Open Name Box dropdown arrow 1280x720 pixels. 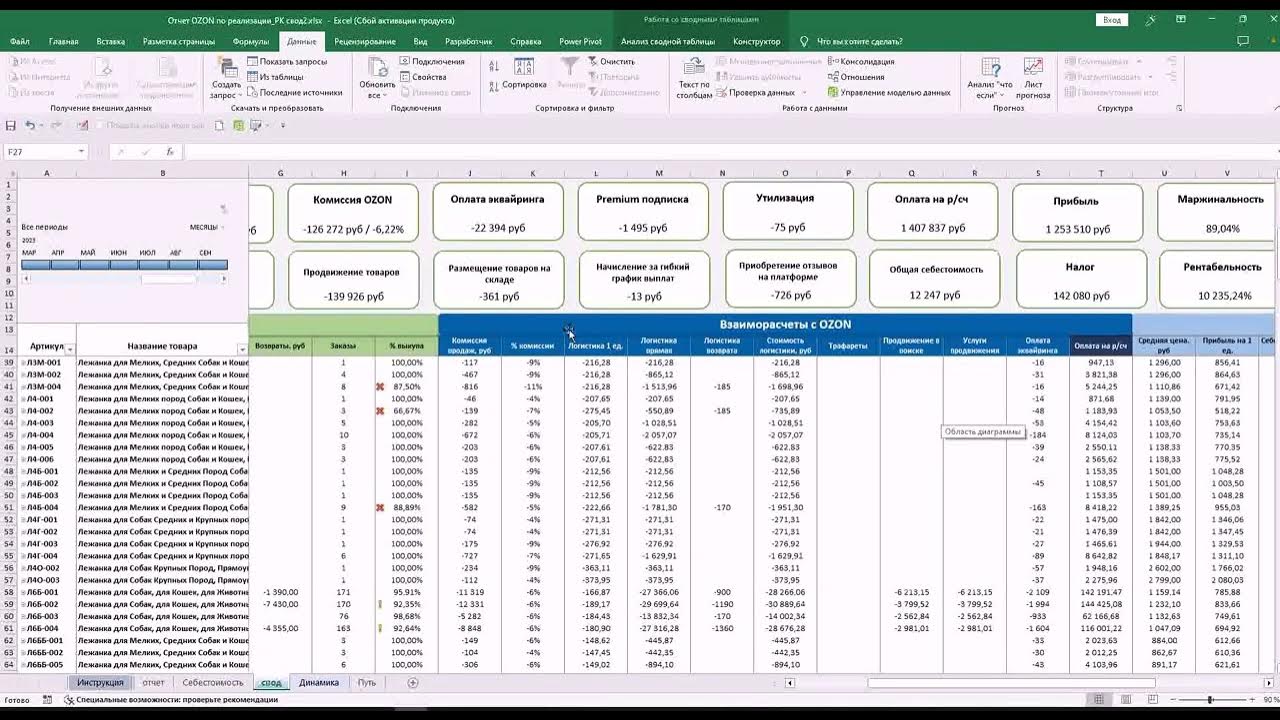point(81,152)
